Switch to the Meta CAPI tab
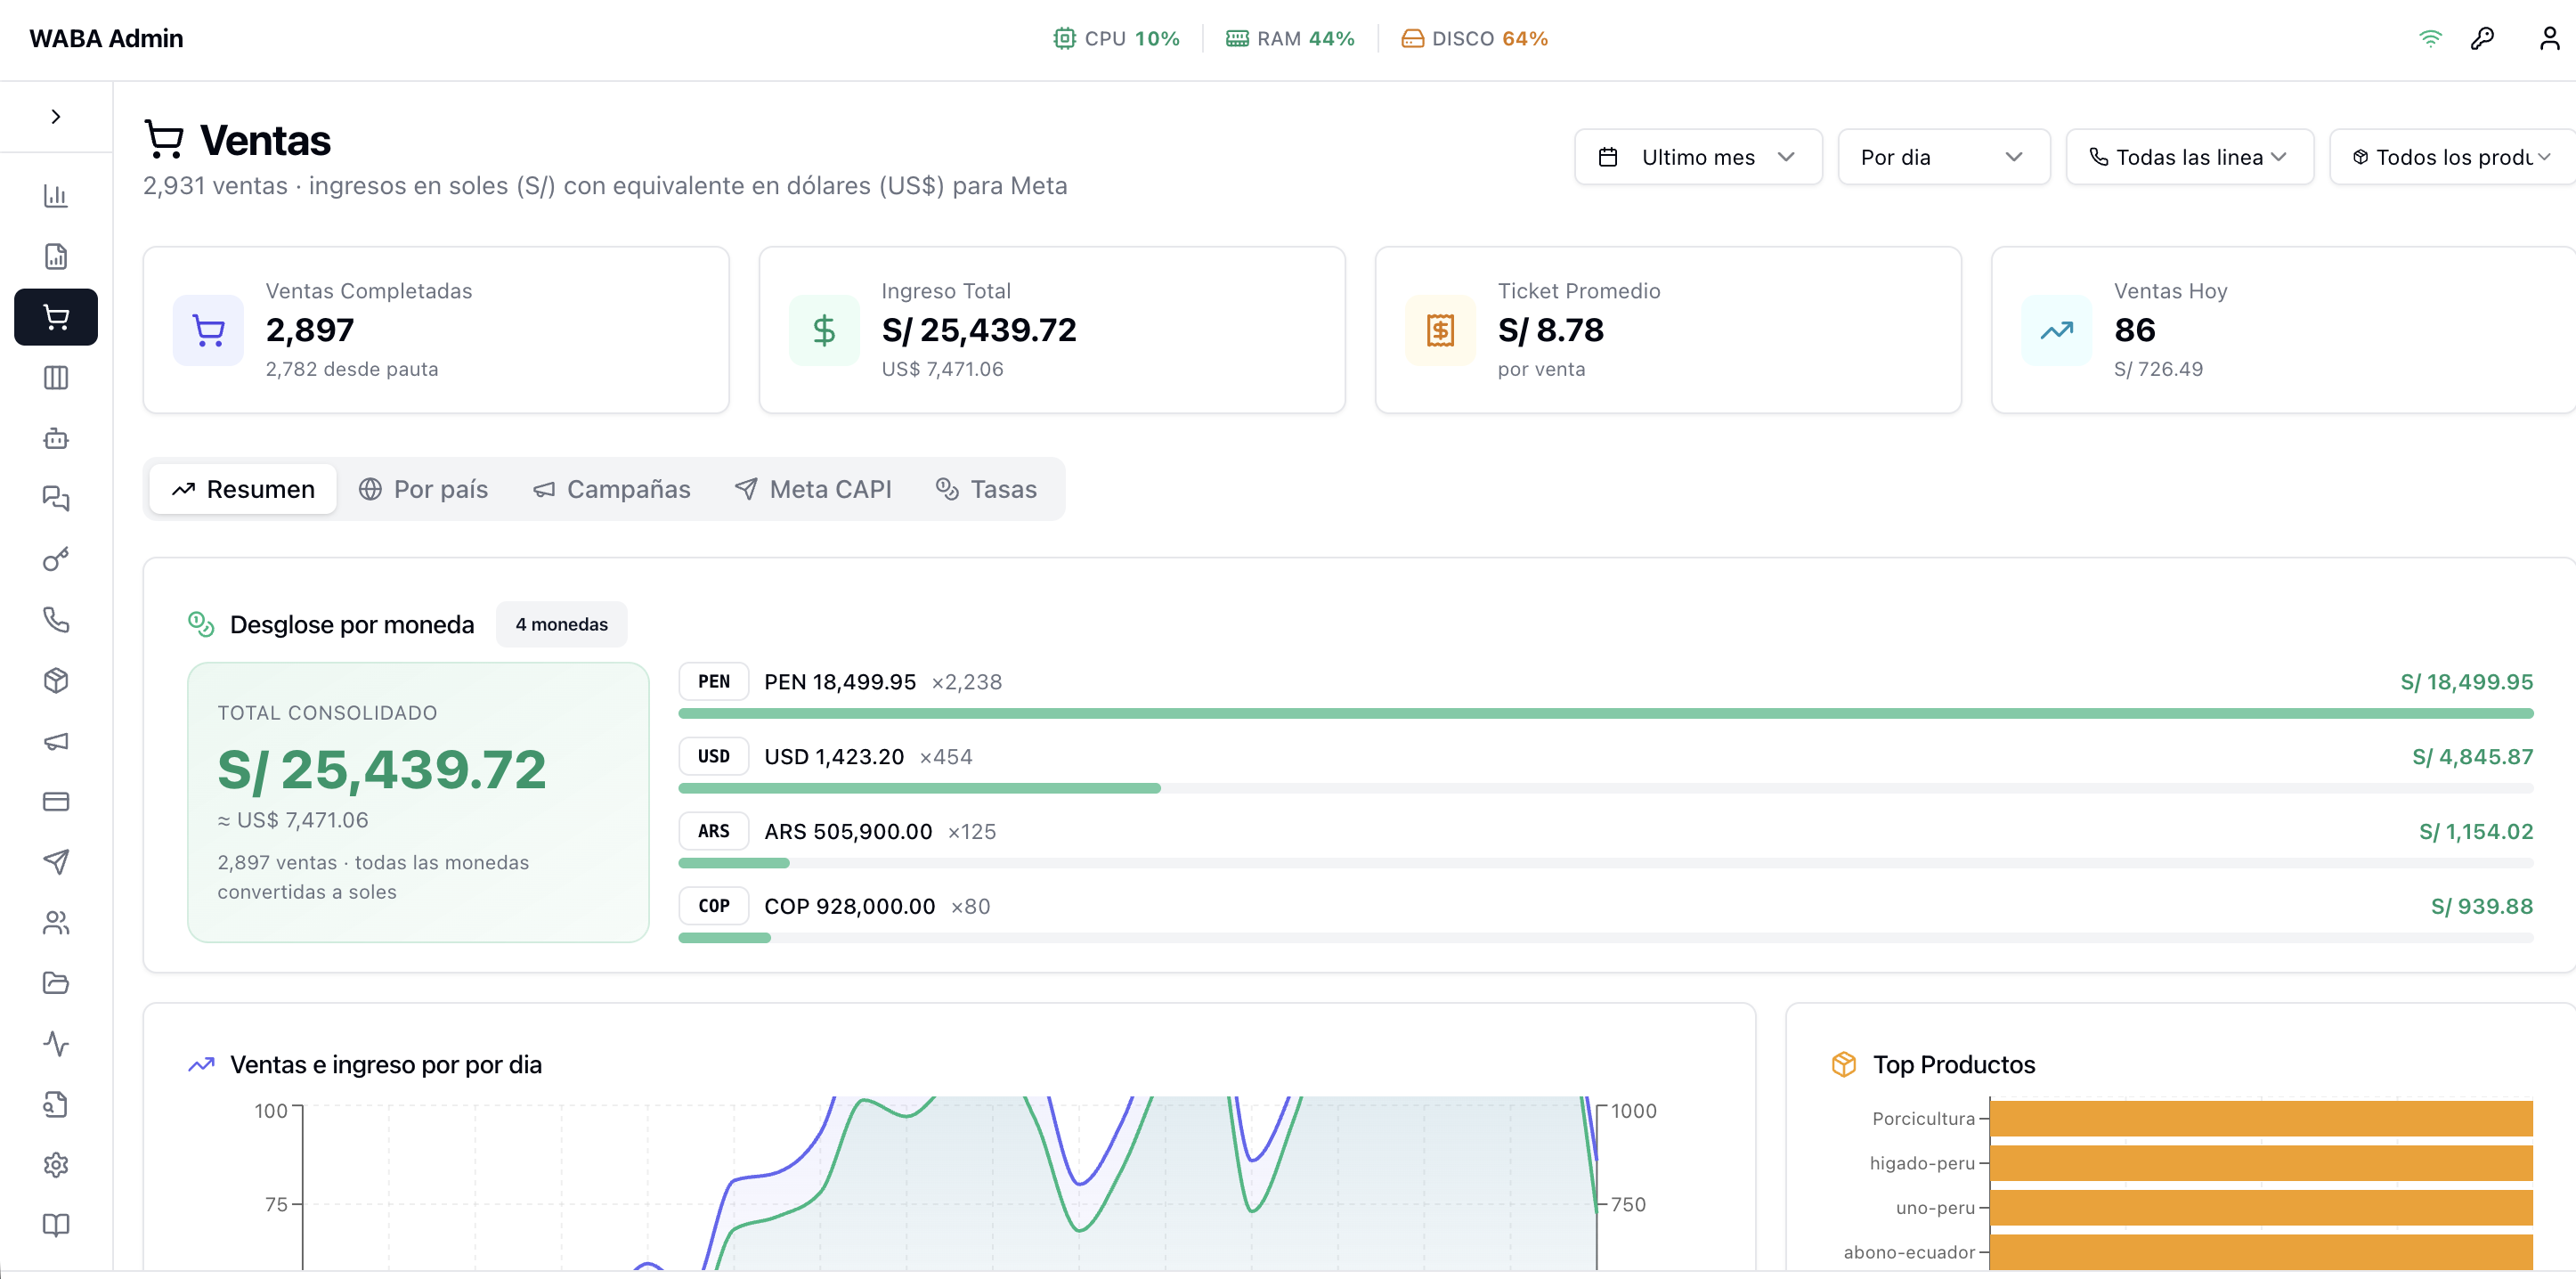Viewport: 2576px width, 1279px height. [x=813, y=489]
